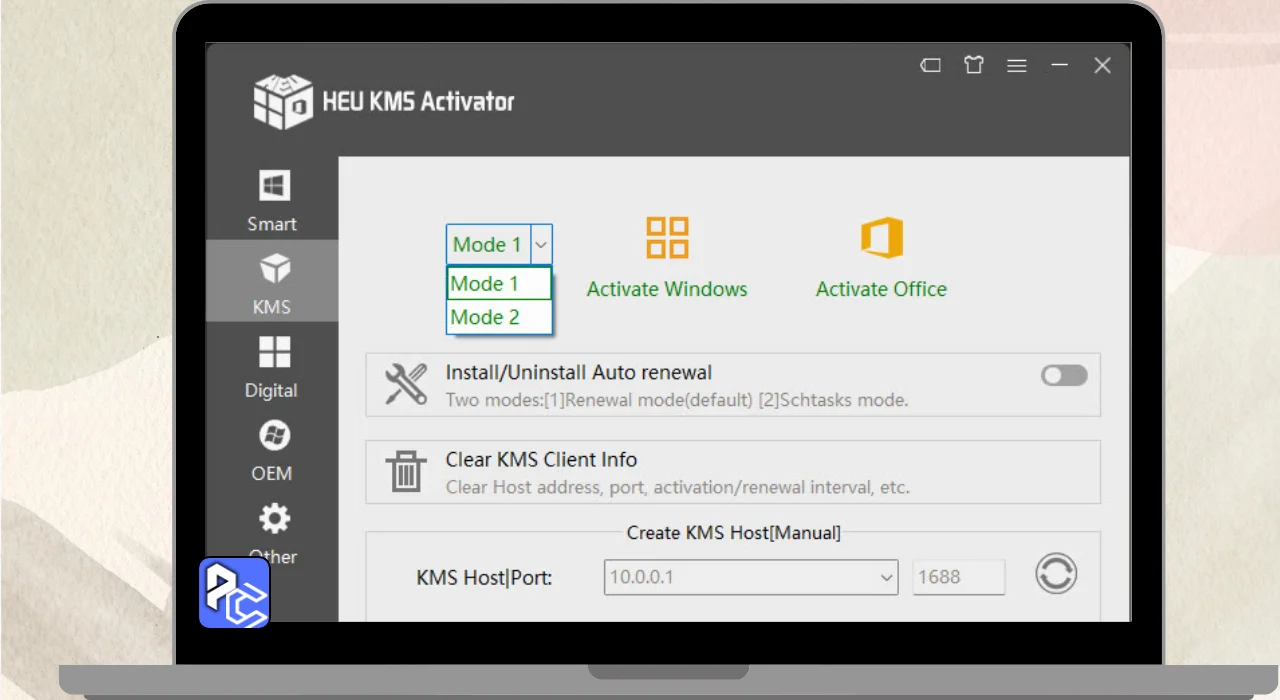The width and height of the screenshot is (1280, 700).
Task: Toggle the Auto renewal switch
Action: pos(1063,375)
